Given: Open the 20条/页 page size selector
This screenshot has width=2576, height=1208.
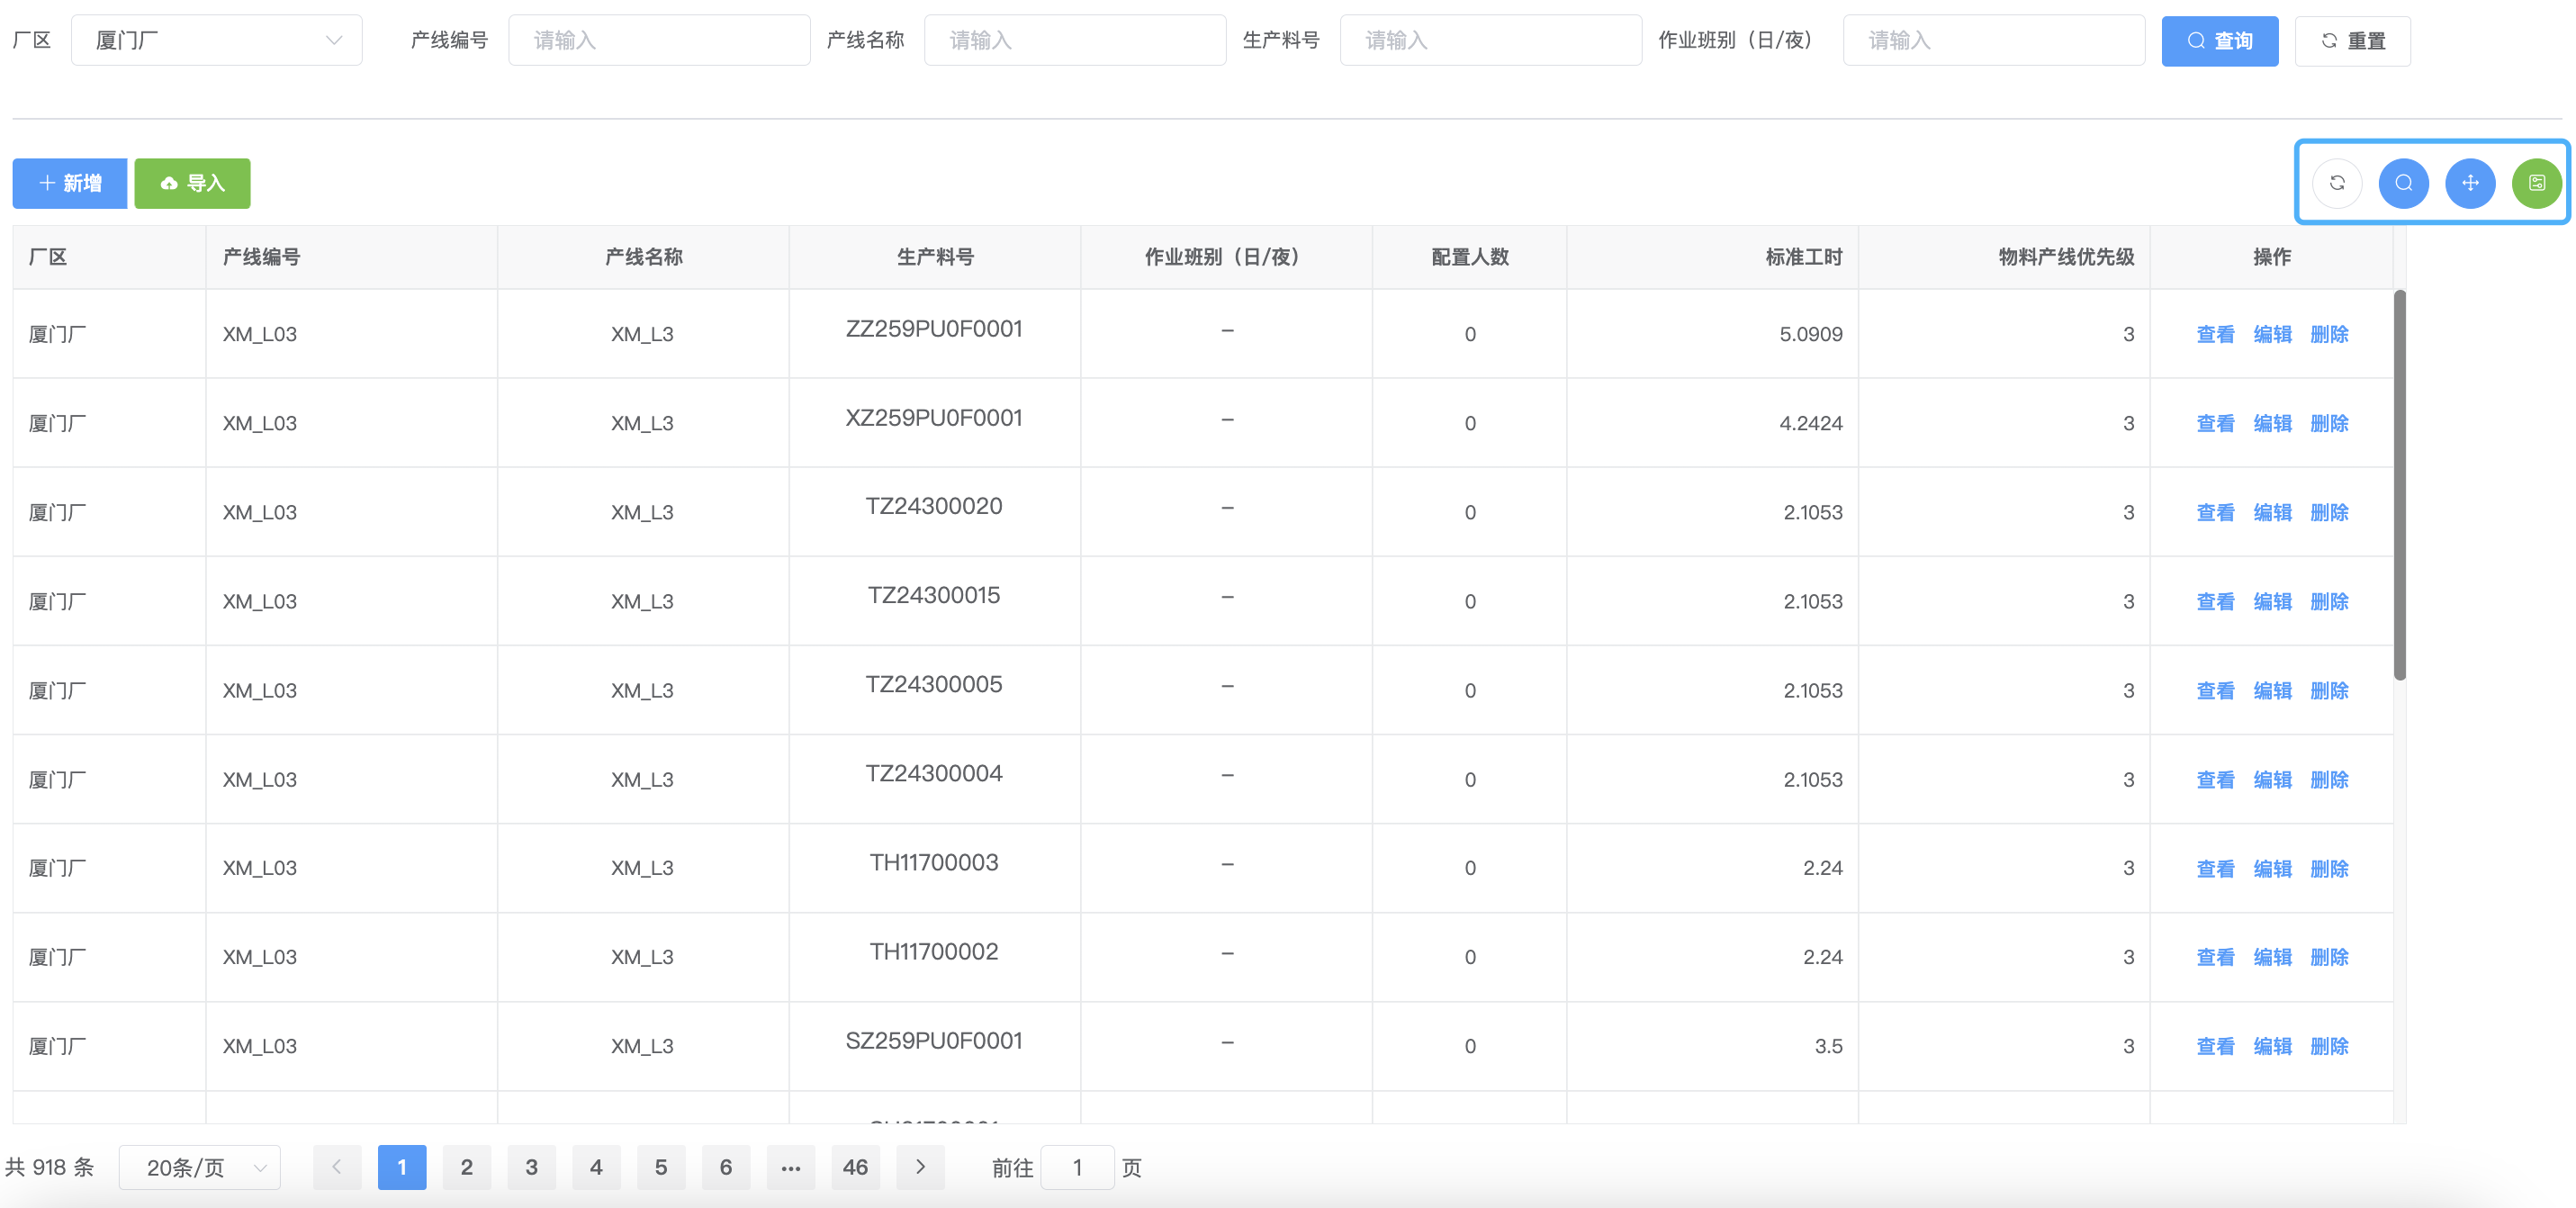Looking at the screenshot, I should pos(200,1167).
